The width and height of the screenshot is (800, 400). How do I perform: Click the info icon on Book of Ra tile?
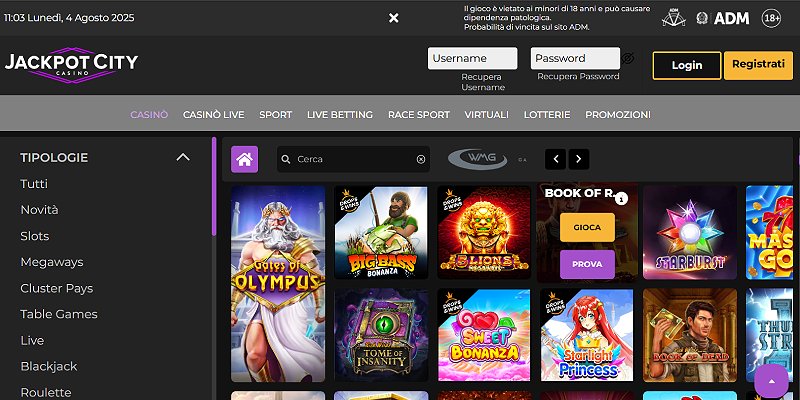tap(621, 199)
